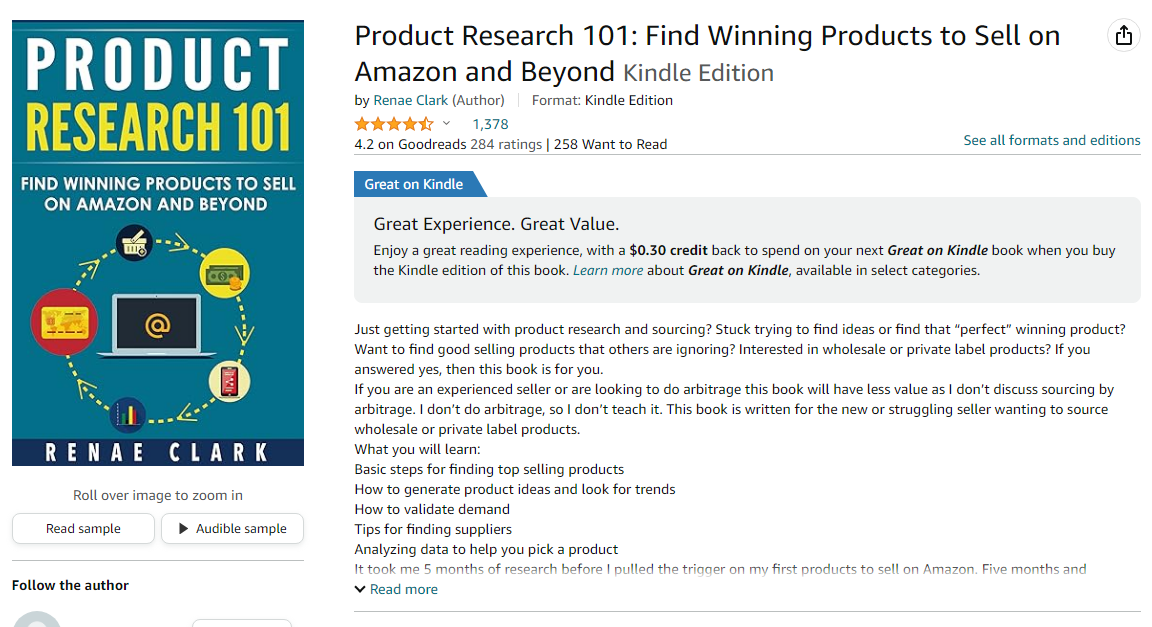Open Learn more about Great on Kindle
The image size is (1152, 627).
tap(608, 270)
